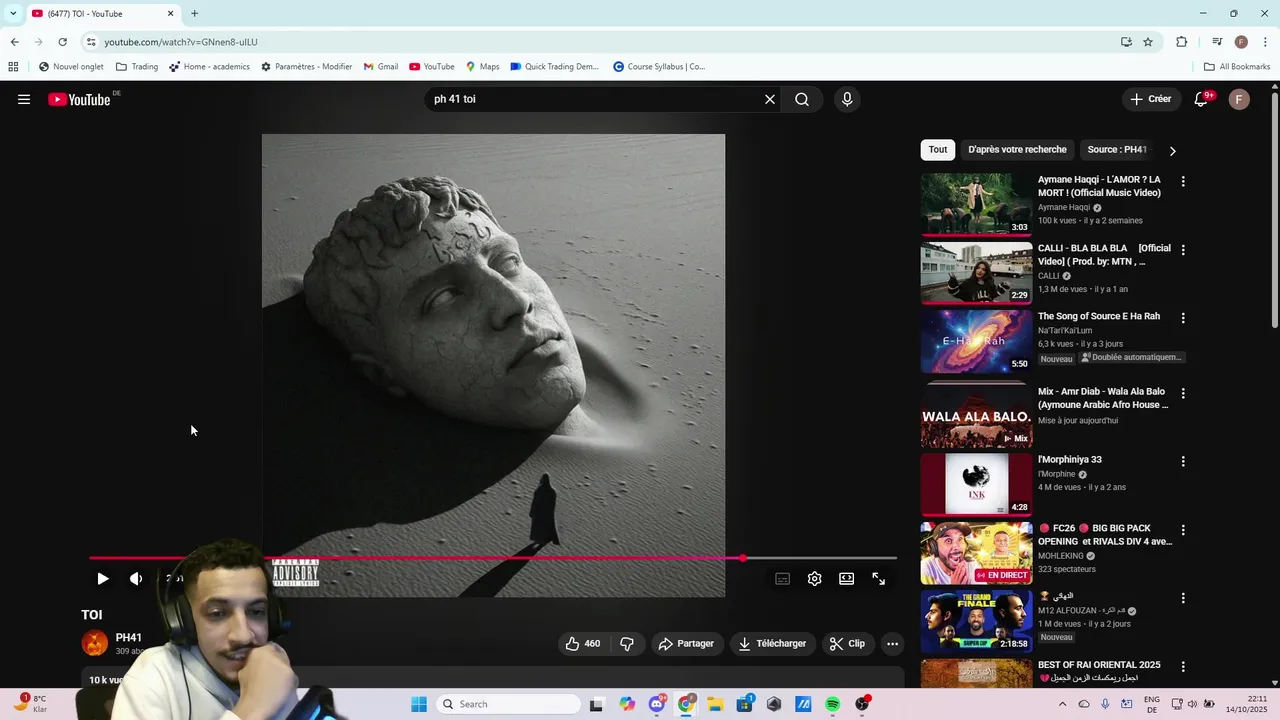
Task: Open the CALLI BLA BLA BLA thumbnail
Action: point(976,272)
